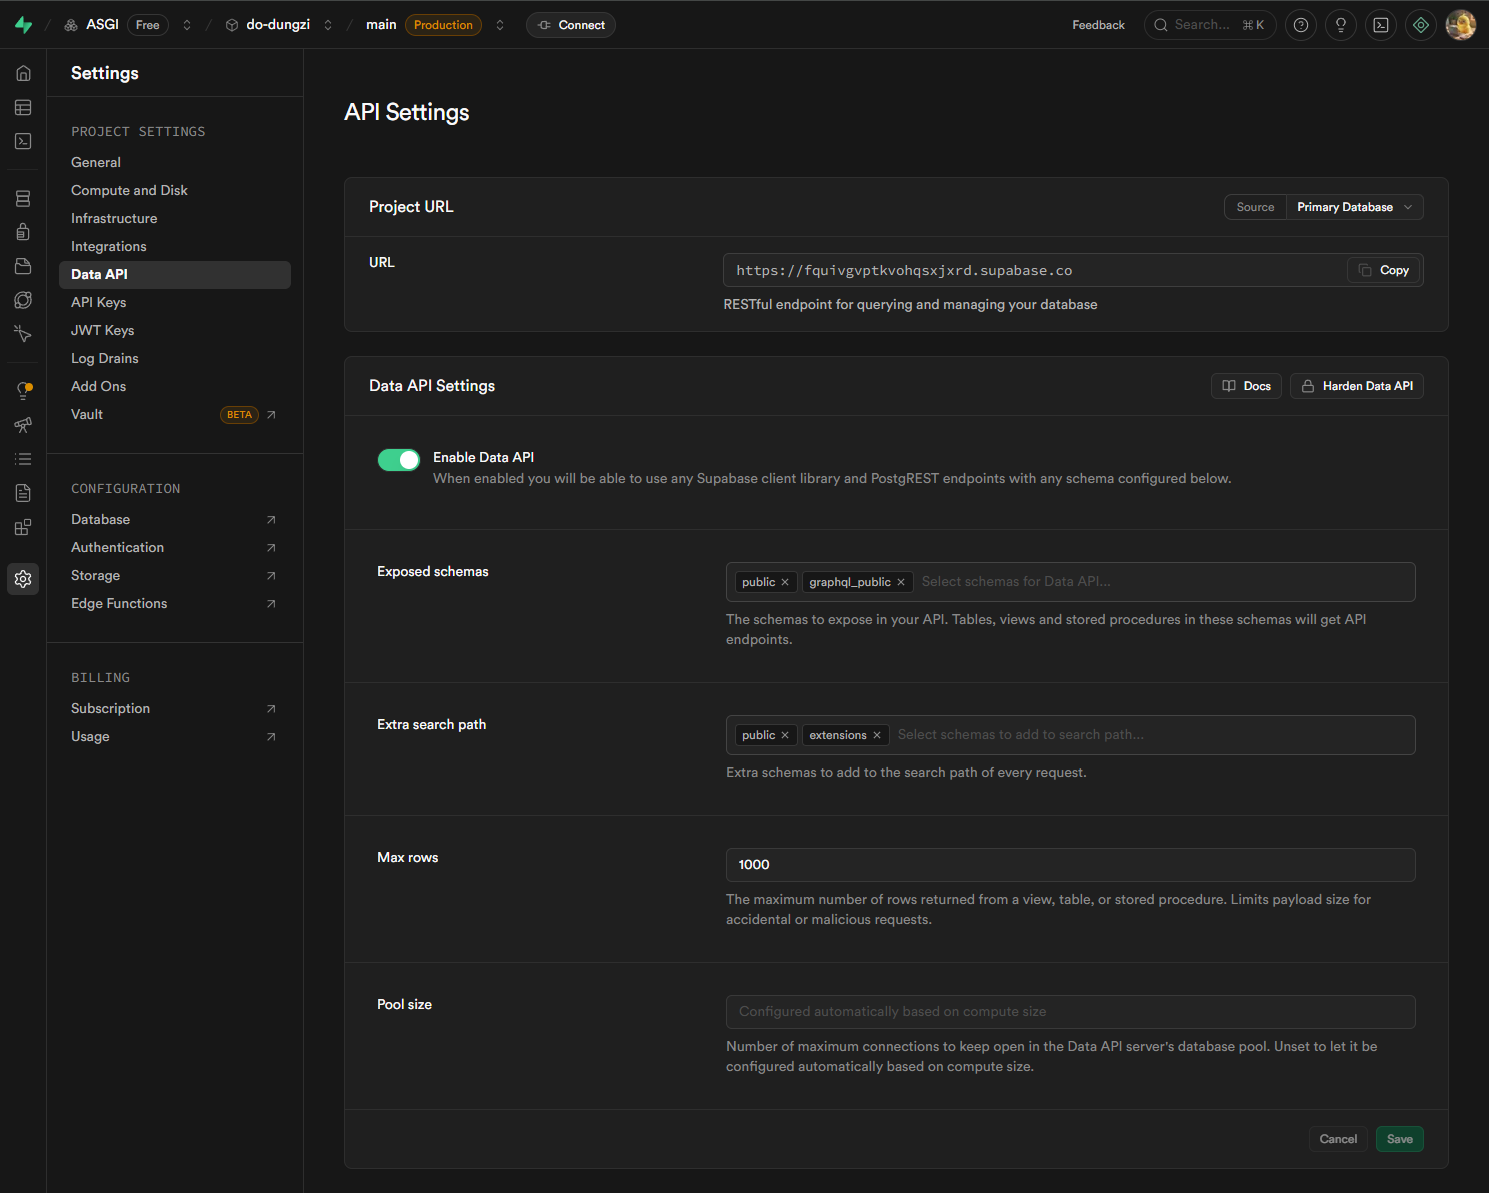Click the Harden Data API button

[1356, 386]
